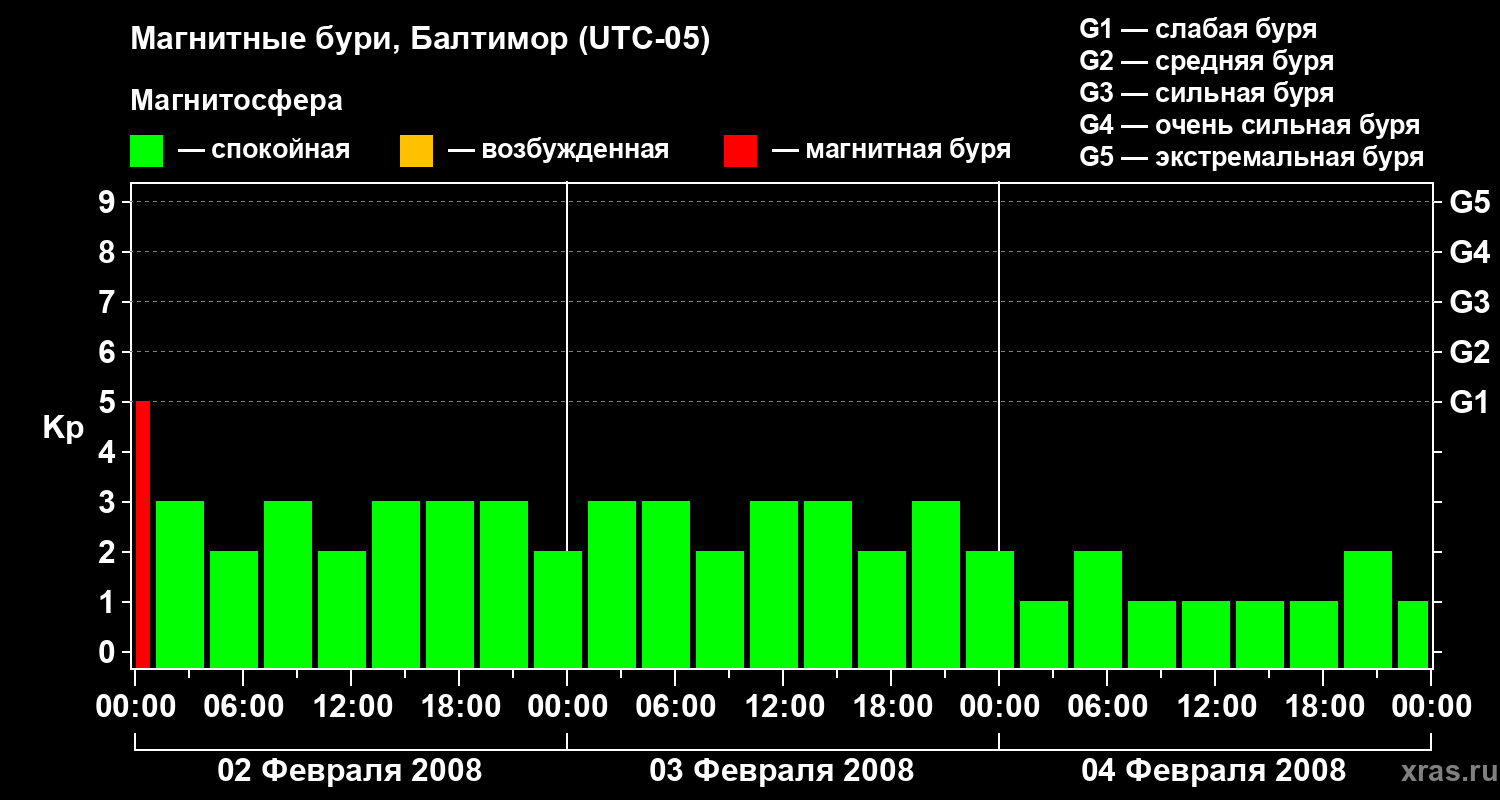
Task: Click the final '00:00' tick label ending 04 February
Action: pos(1430,707)
